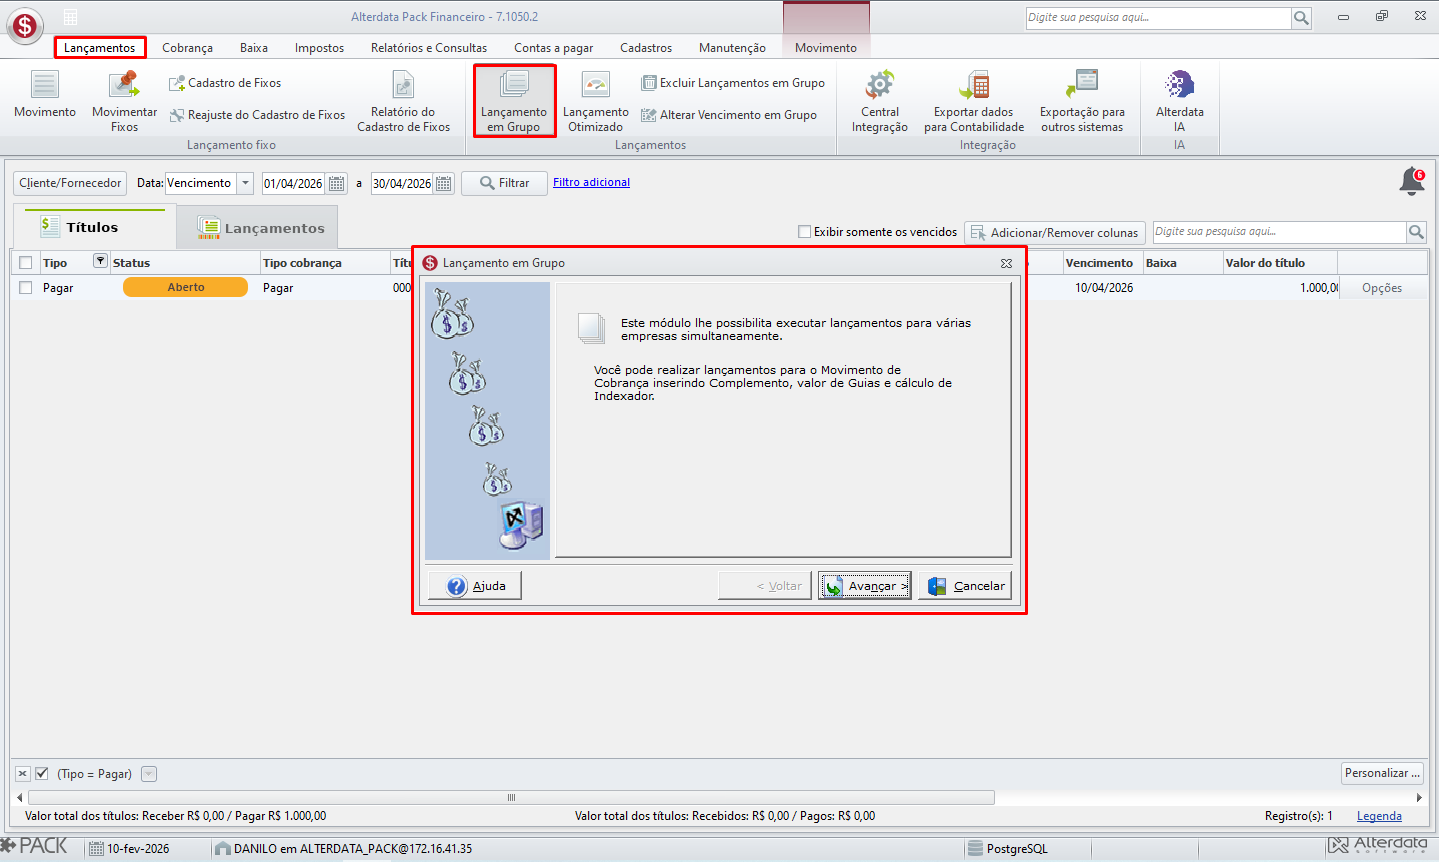Viewport: 1439px width, 862px height.
Task: Launch Lançamento Otimizado
Action: 595,100
